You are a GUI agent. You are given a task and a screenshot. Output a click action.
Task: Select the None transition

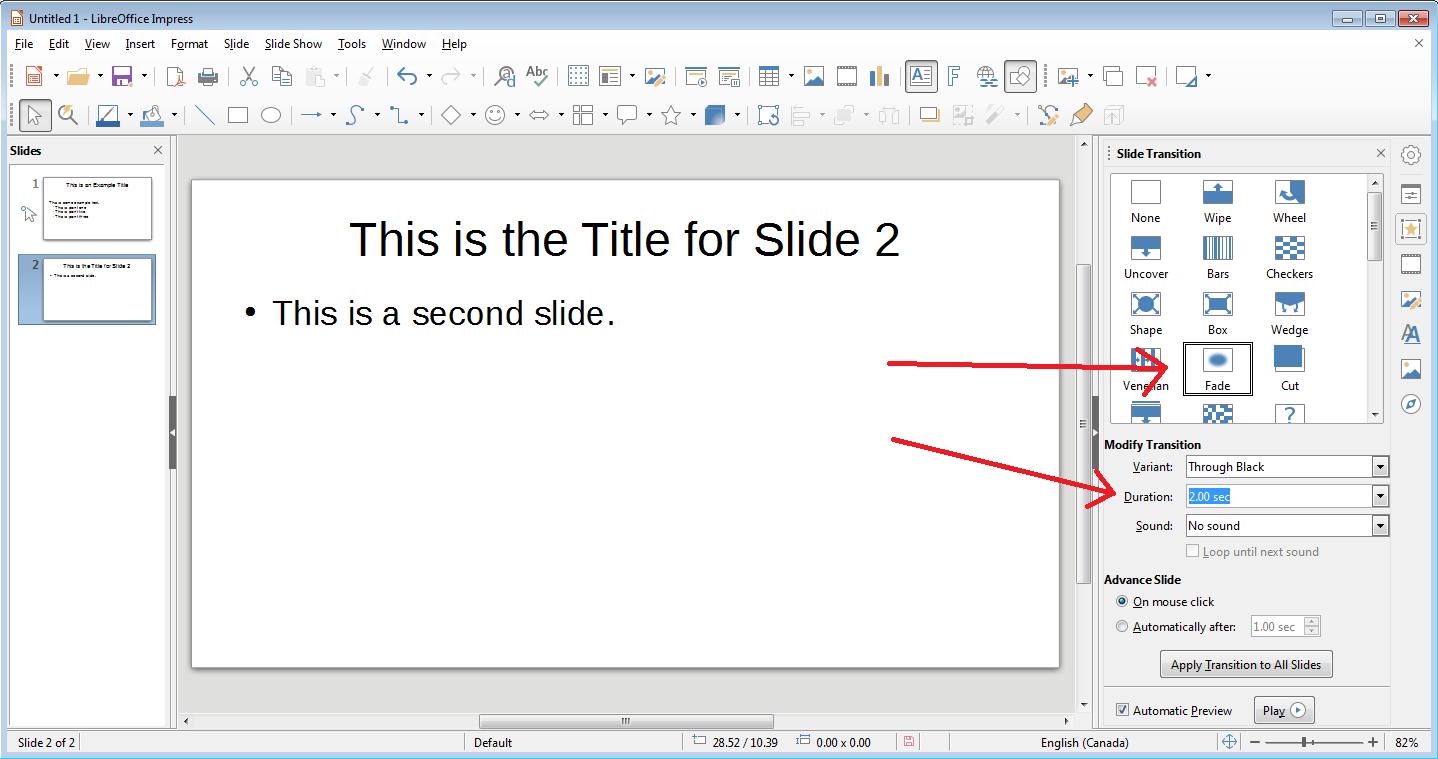1145,201
